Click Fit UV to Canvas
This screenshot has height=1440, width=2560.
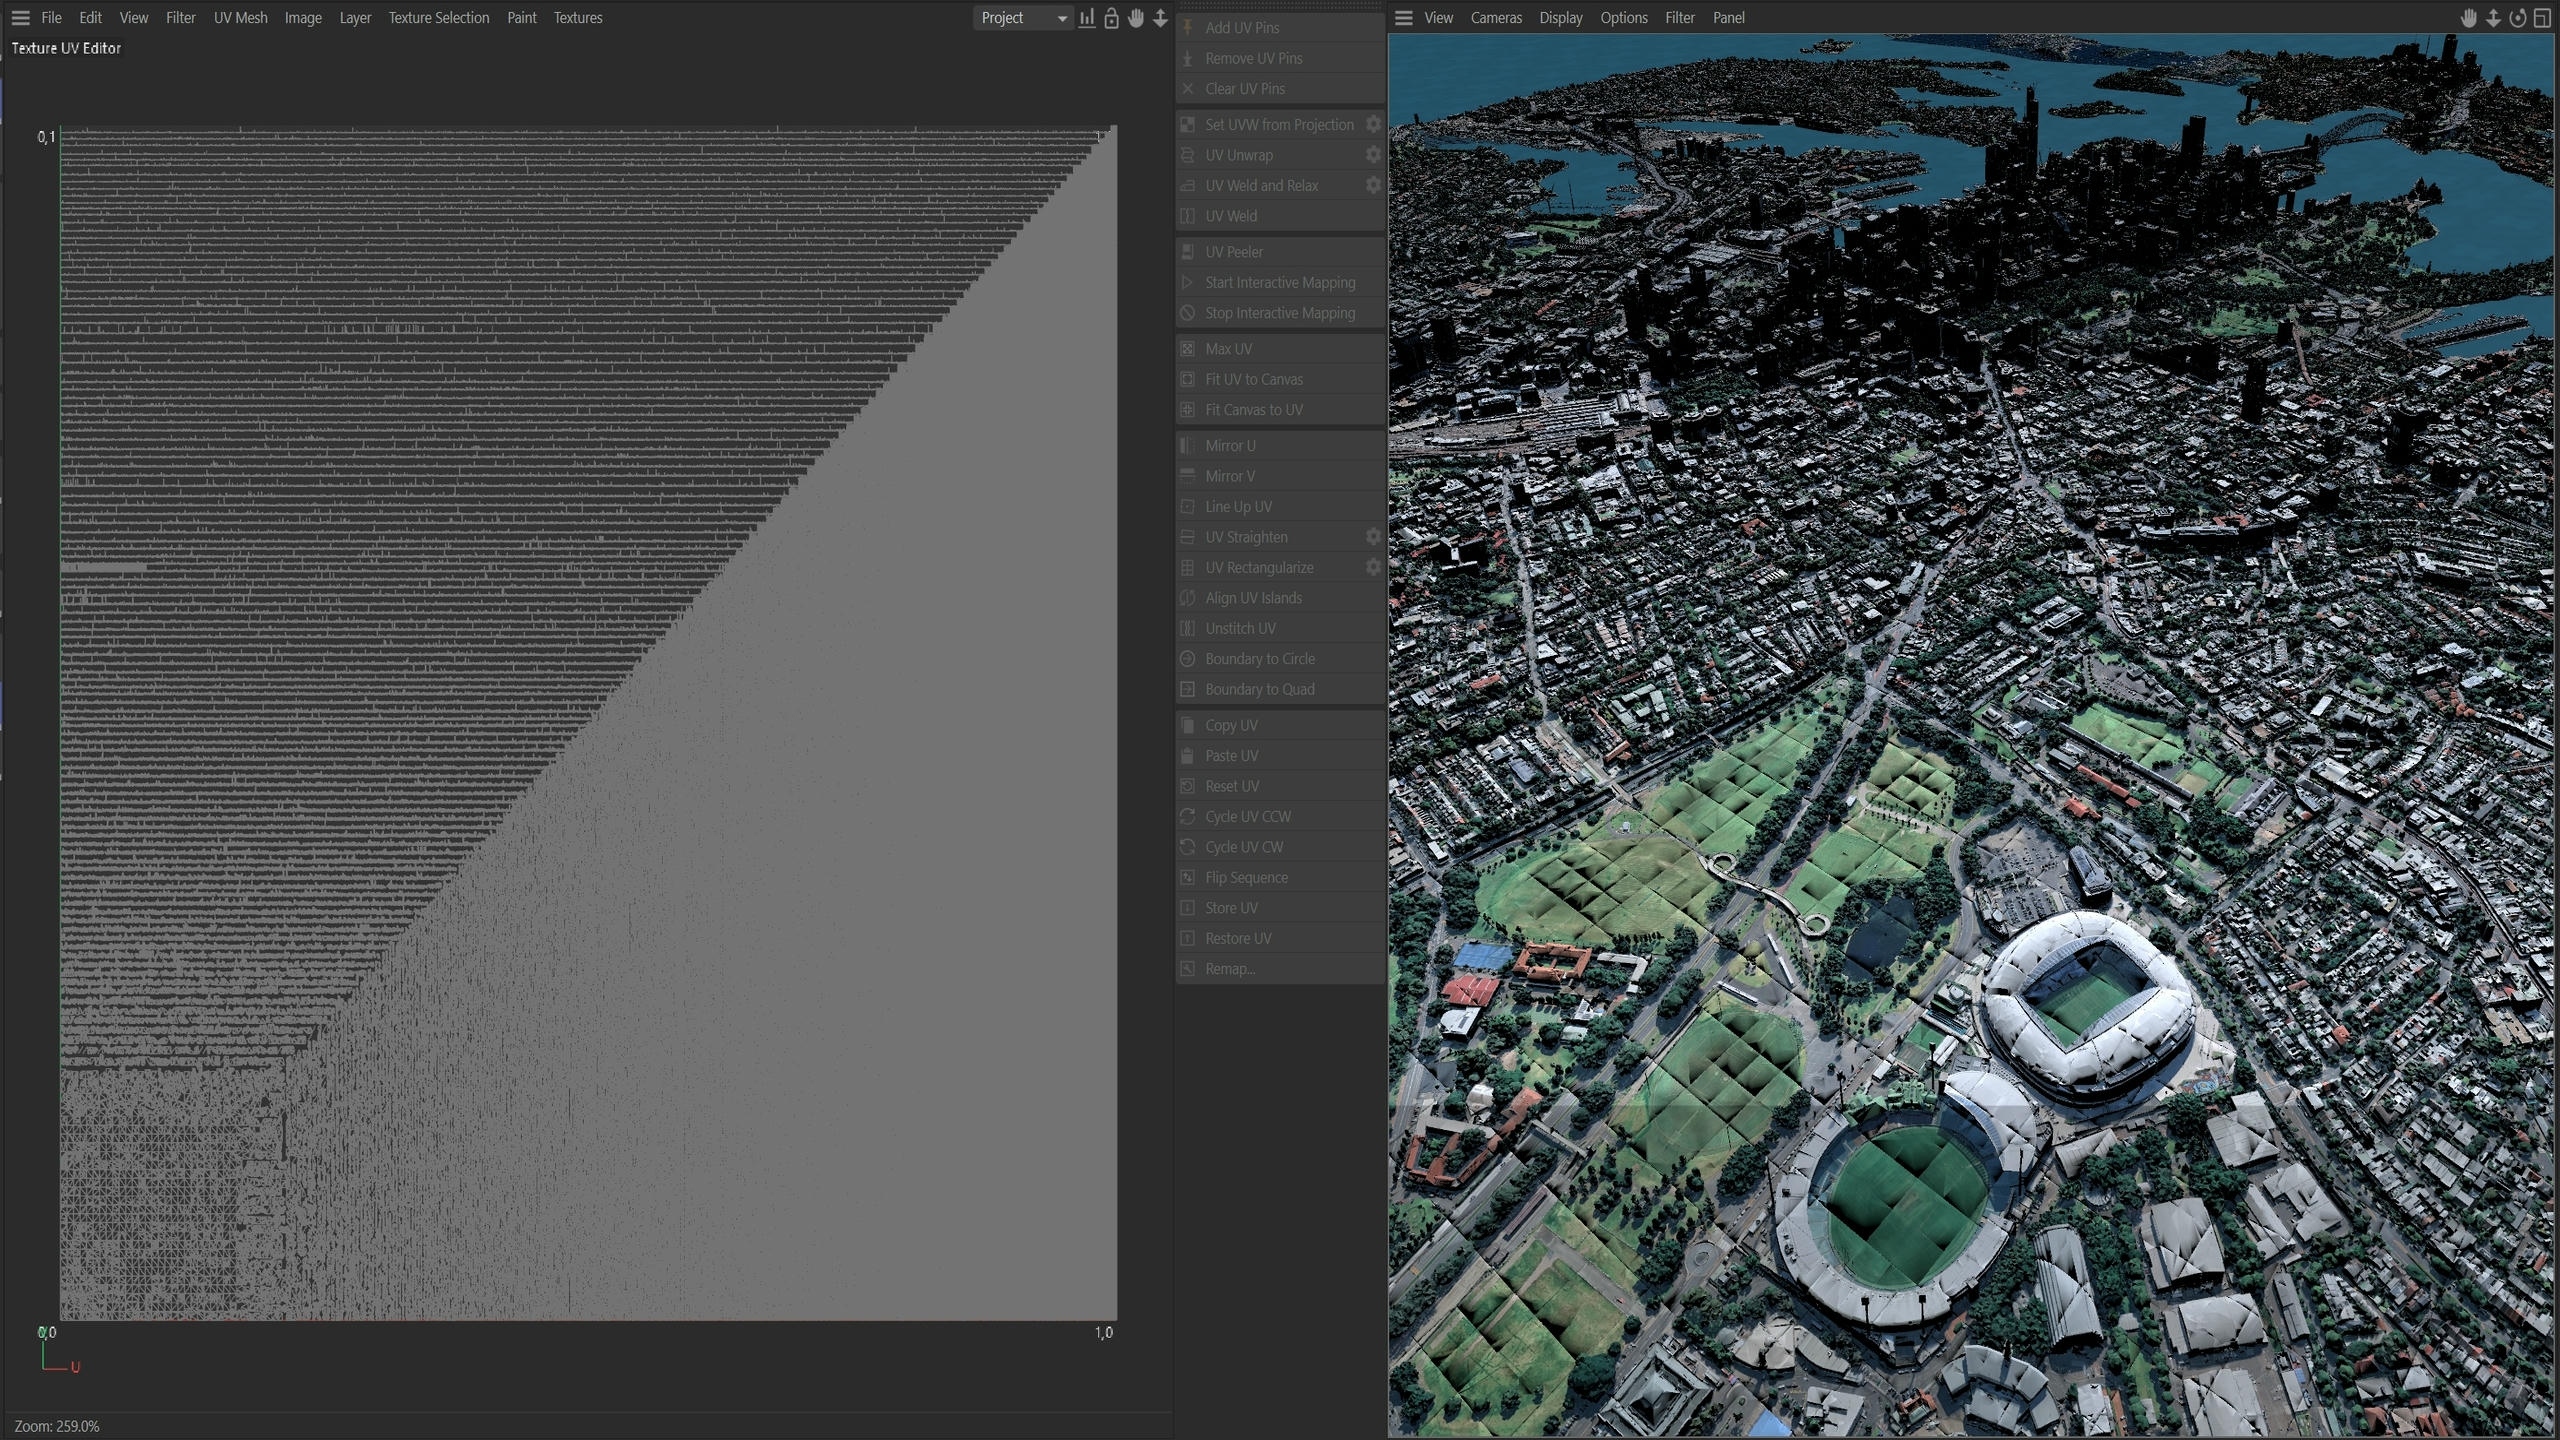[1280, 379]
